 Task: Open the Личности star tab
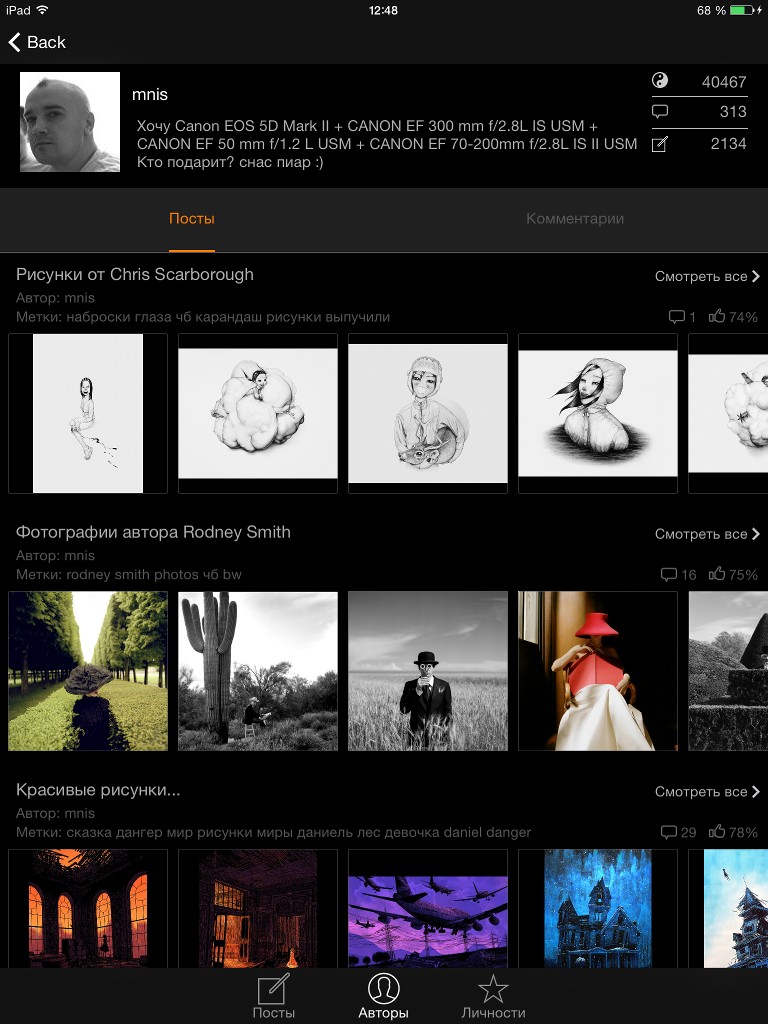tap(493, 997)
